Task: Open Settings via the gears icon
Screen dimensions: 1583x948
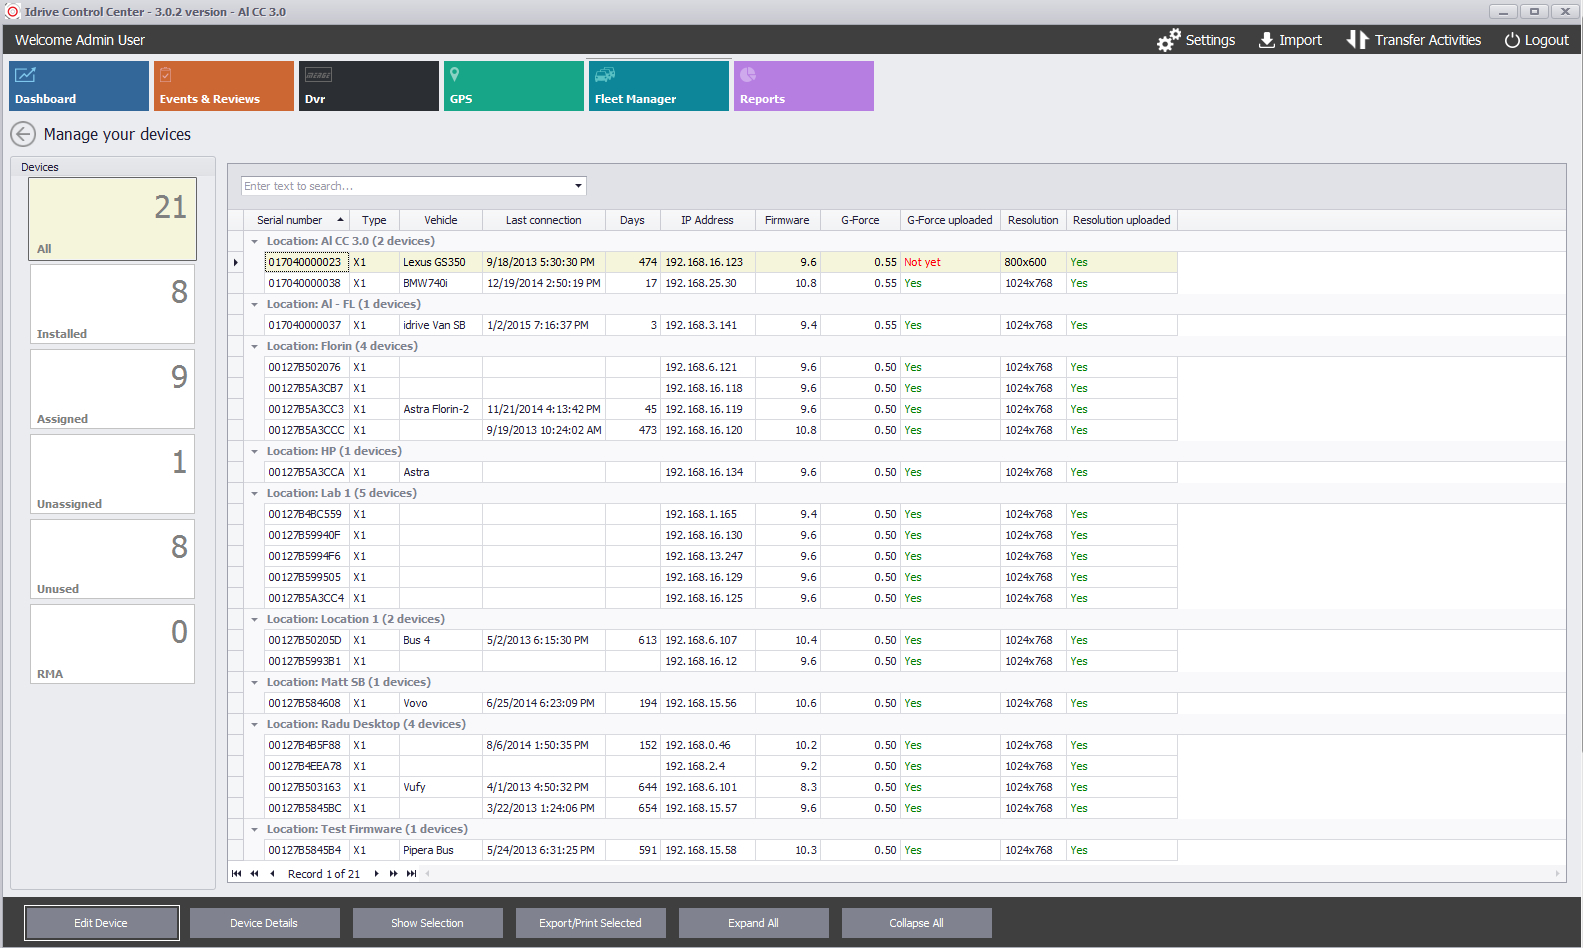Action: pyautogui.click(x=1168, y=40)
